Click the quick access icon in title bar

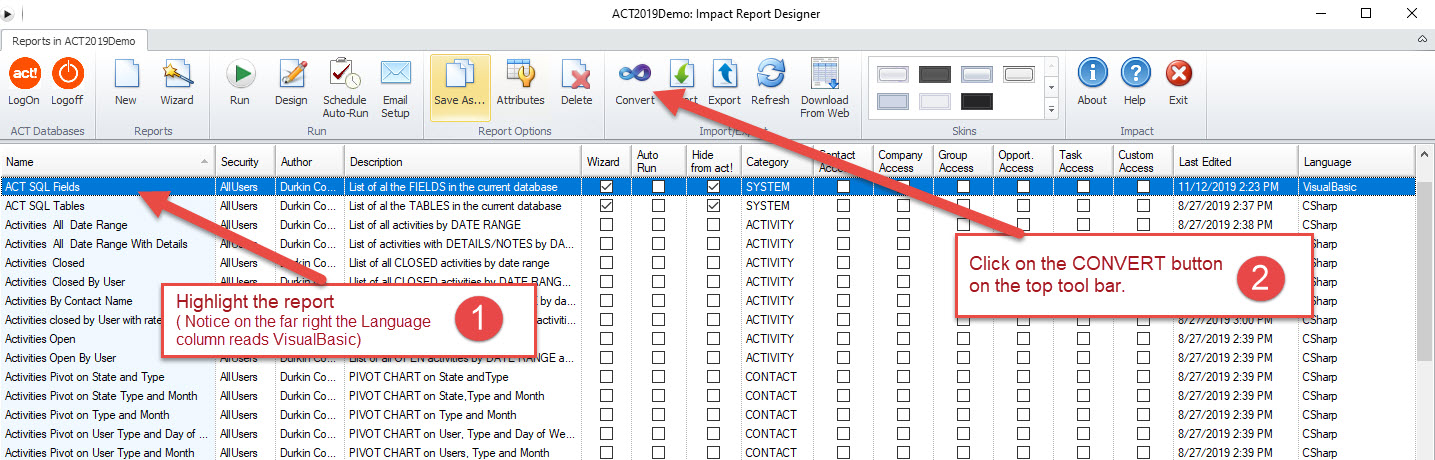click(x=9, y=14)
